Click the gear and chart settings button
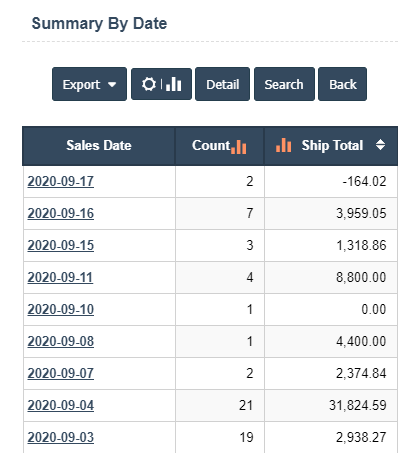Viewport: 420px width, 453px height. pos(161,84)
